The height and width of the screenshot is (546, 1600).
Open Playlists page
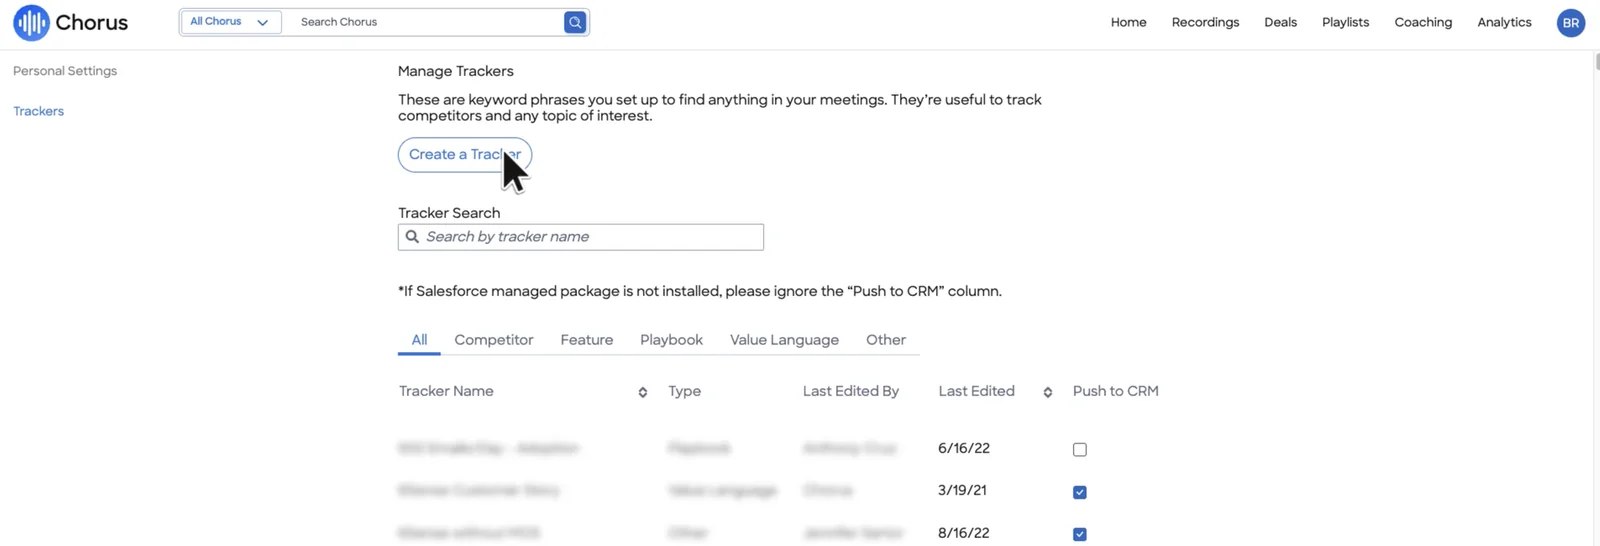click(1345, 22)
